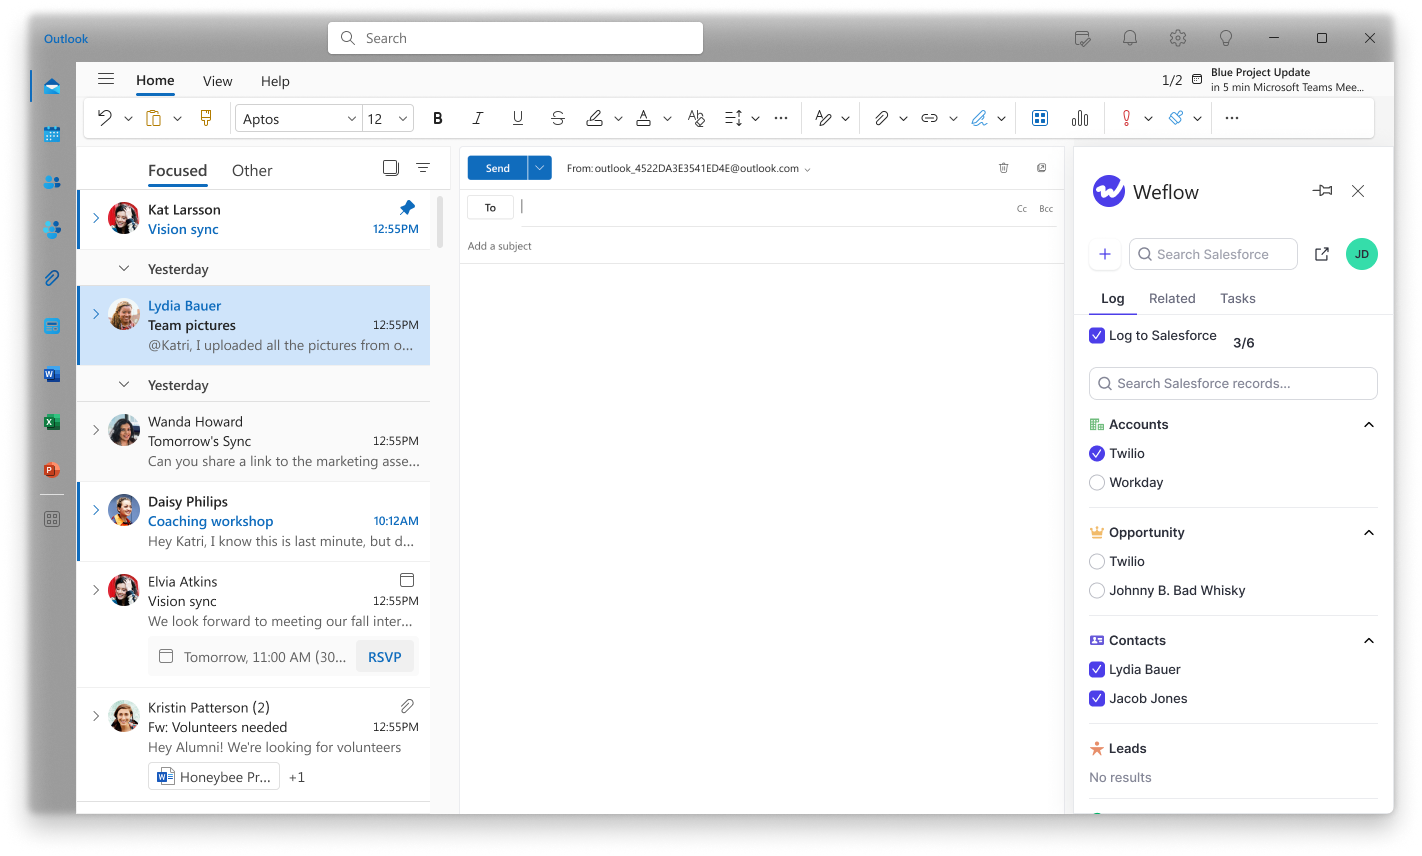Open Salesforce in external window icon
The width and height of the screenshot is (1422, 856).
click(1322, 254)
